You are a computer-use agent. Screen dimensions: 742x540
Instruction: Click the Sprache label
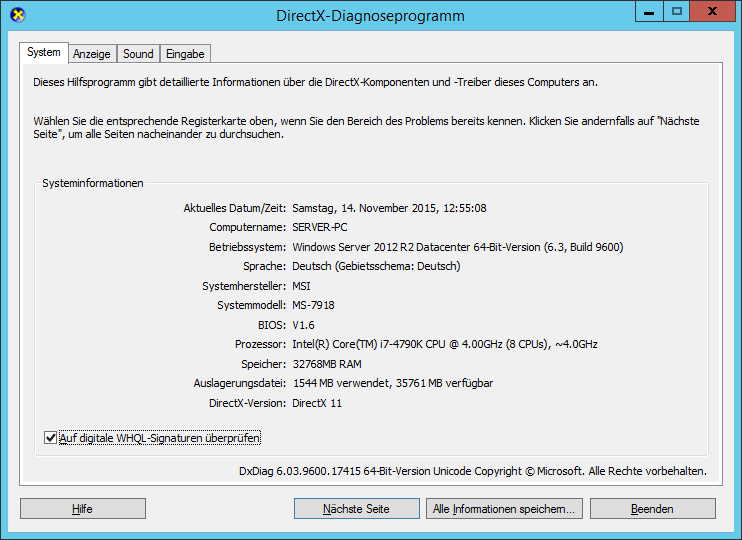265,266
